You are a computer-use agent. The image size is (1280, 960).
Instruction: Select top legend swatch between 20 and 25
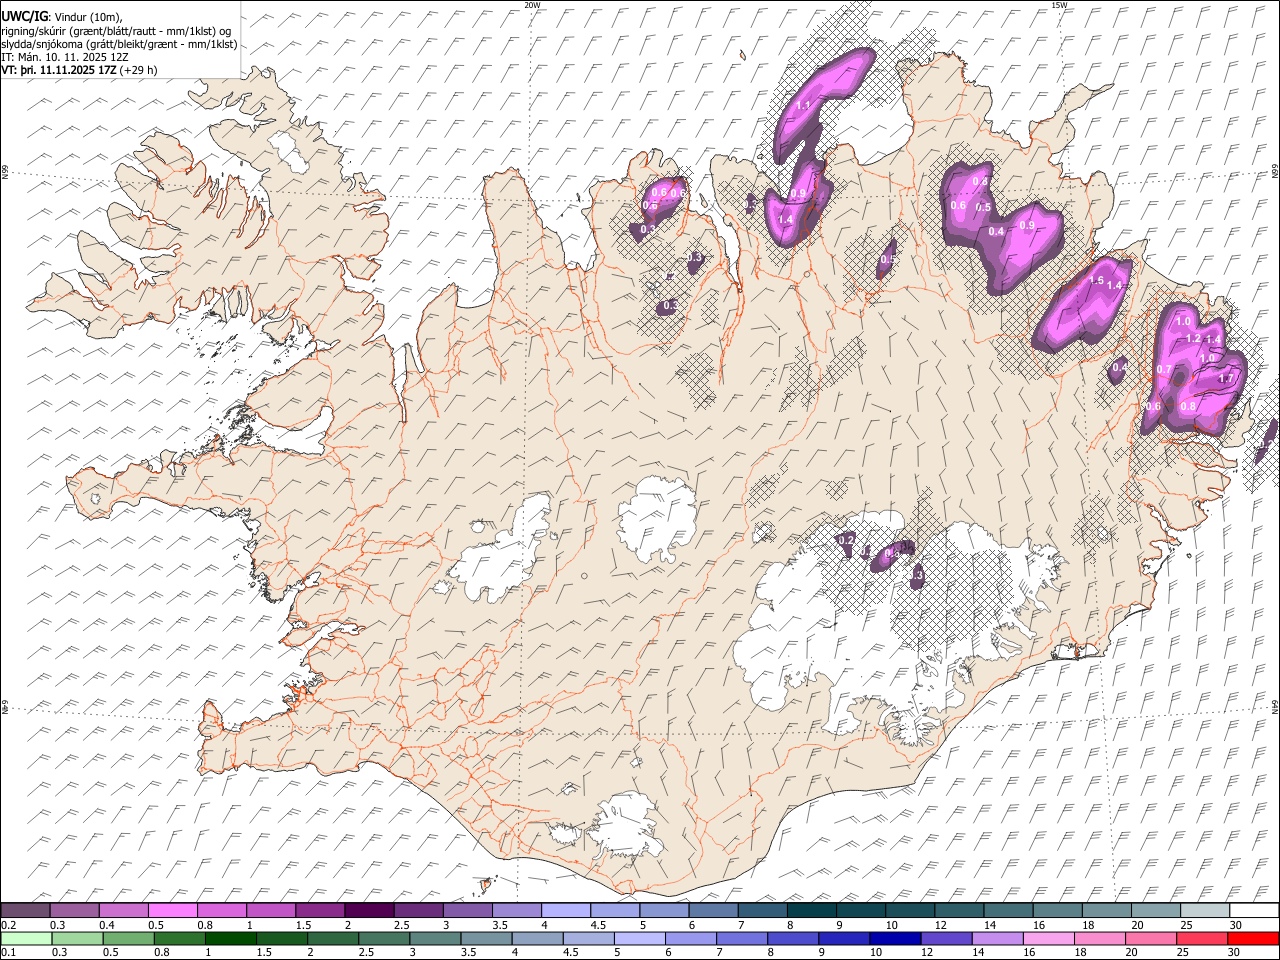pos(1155,910)
